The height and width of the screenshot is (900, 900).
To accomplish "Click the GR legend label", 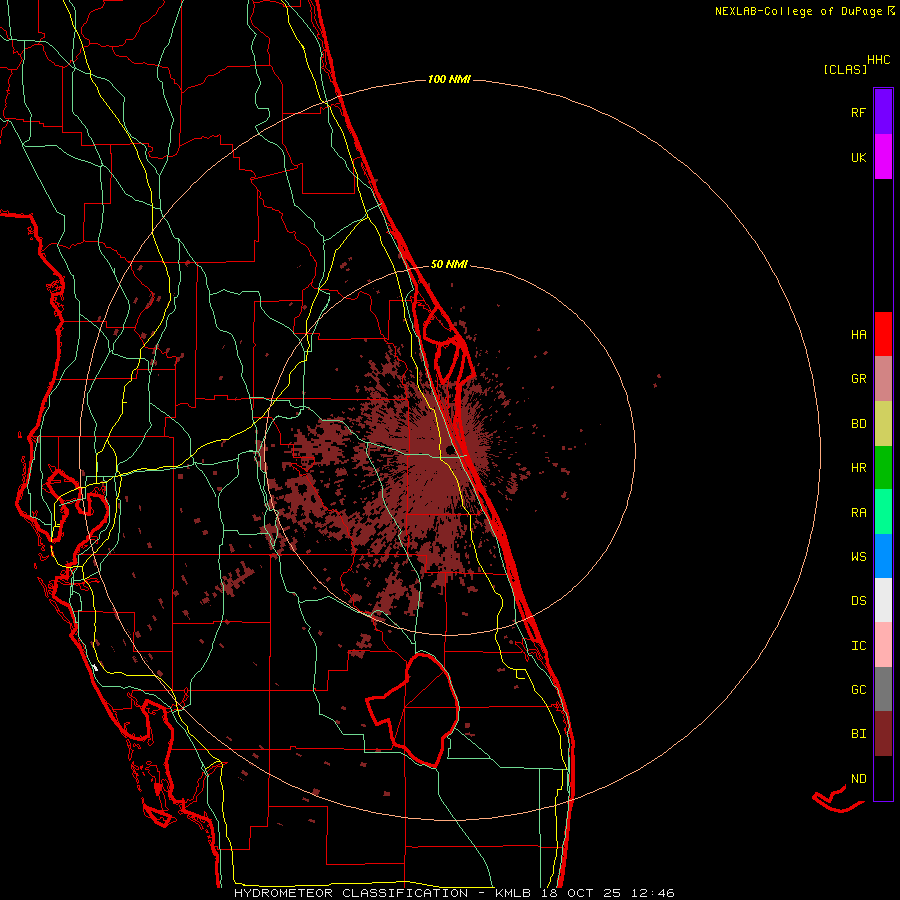I will [x=858, y=379].
